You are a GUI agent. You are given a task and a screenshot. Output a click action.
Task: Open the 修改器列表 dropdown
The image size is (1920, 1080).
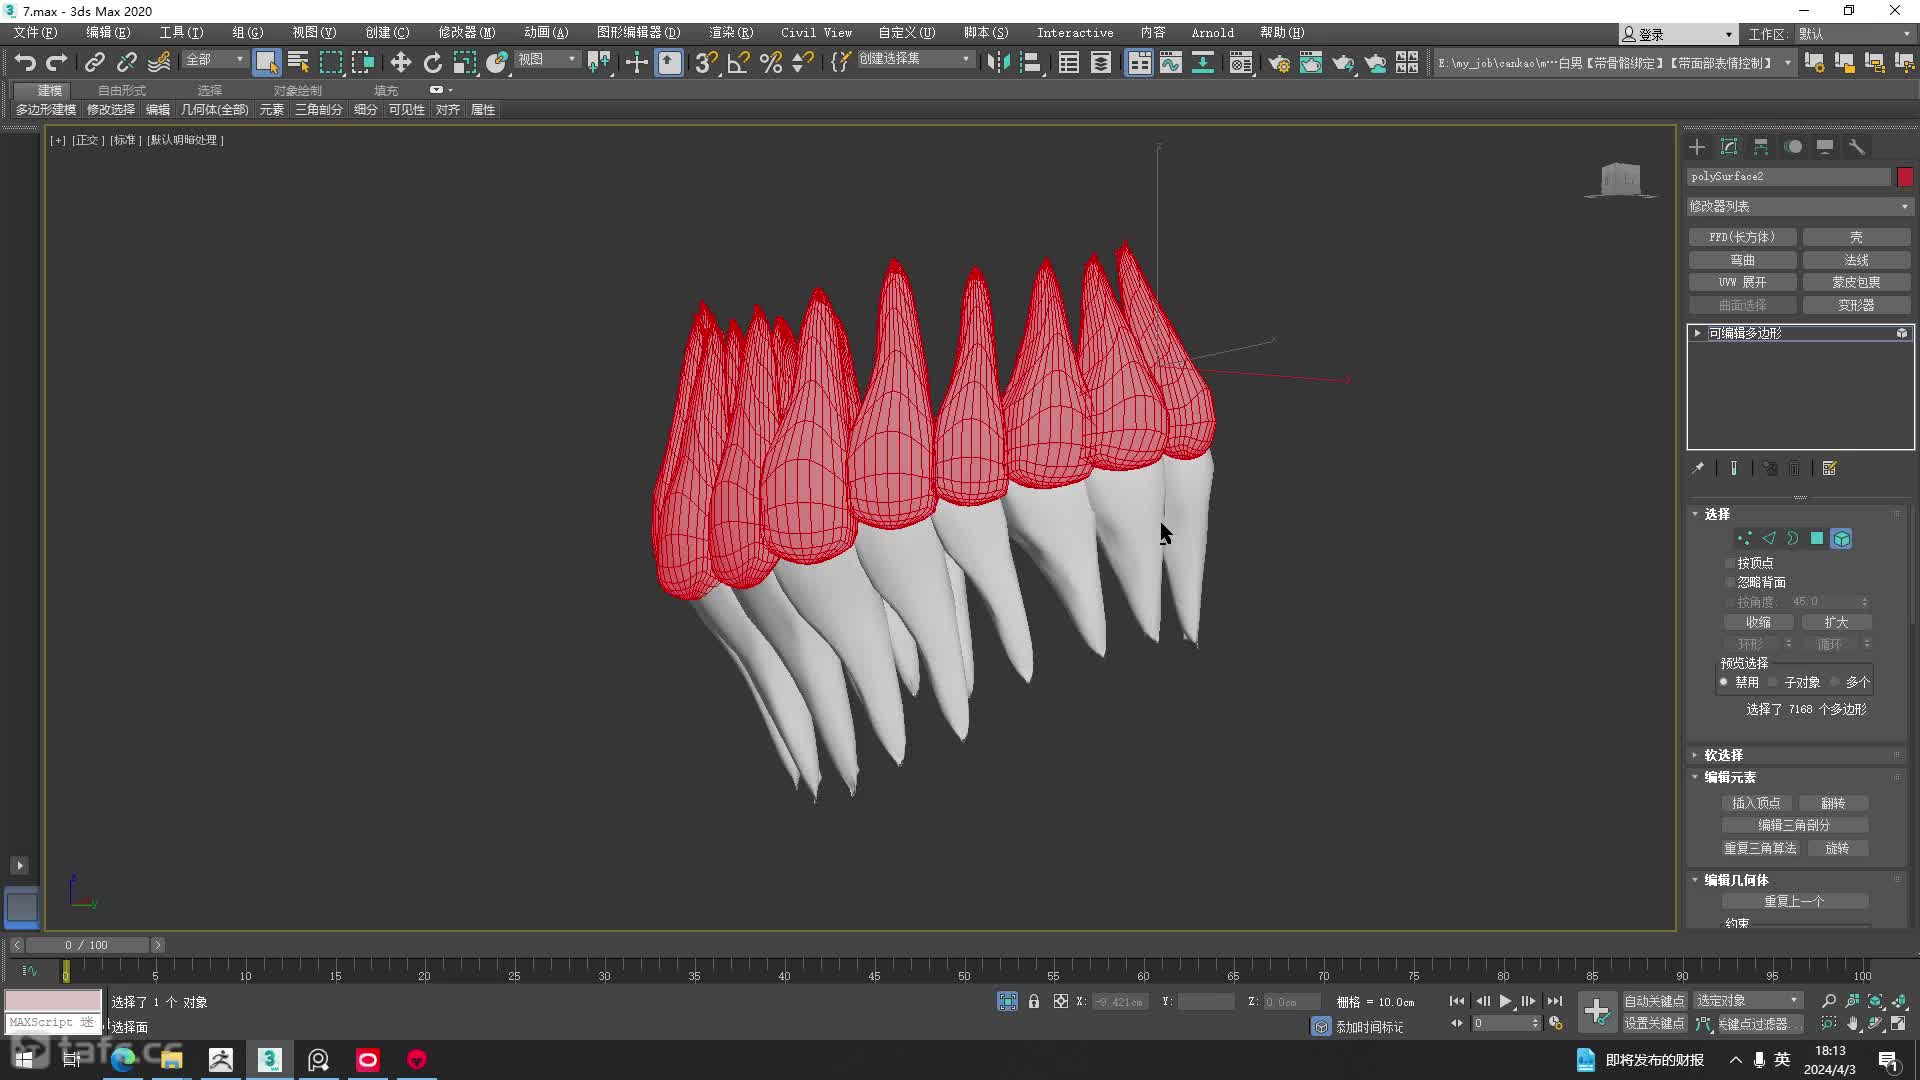(x=1799, y=206)
